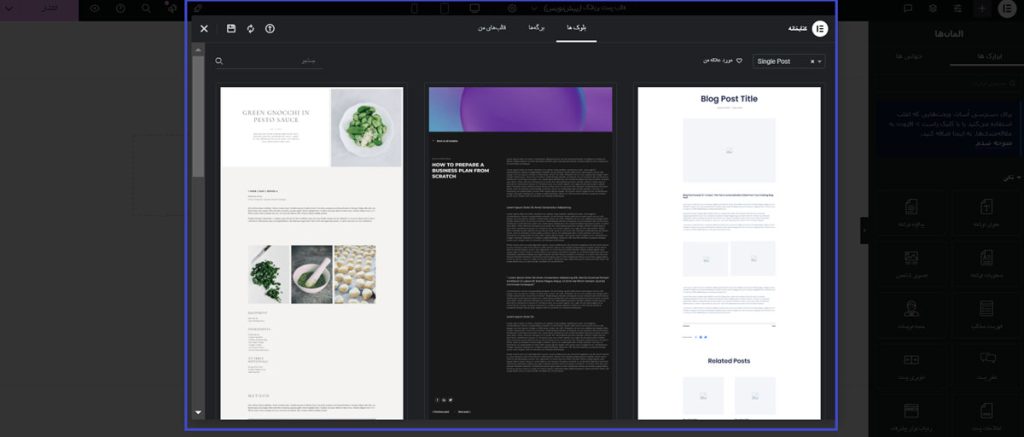Click the scrollbar down arrow in library
This screenshot has height=437, width=1024.
point(198,412)
